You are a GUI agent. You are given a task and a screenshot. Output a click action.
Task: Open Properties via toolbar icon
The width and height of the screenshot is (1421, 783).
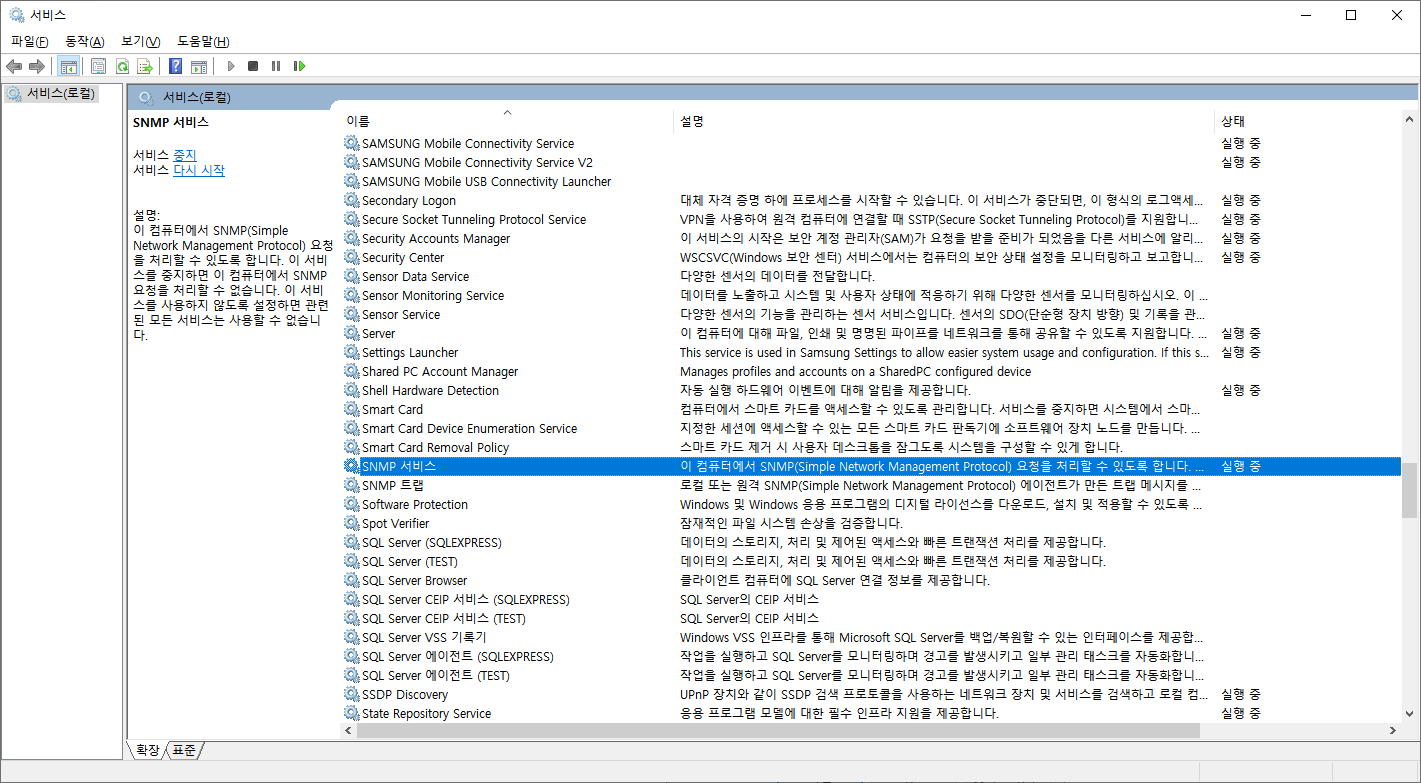pyautogui.click(x=98, y=66)
